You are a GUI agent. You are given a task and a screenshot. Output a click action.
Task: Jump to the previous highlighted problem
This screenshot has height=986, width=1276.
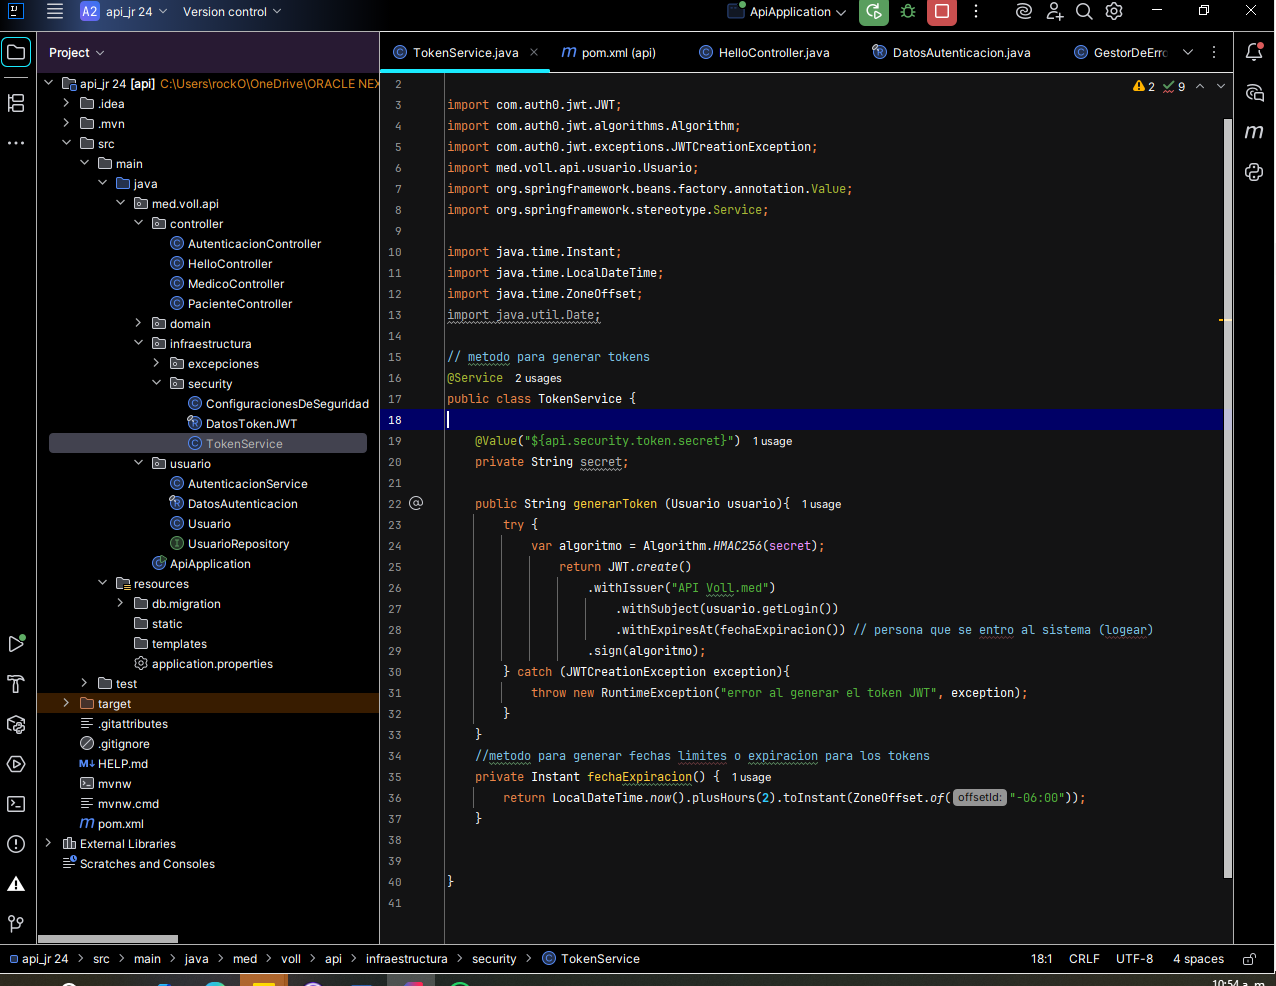[x=1200, y=87]
